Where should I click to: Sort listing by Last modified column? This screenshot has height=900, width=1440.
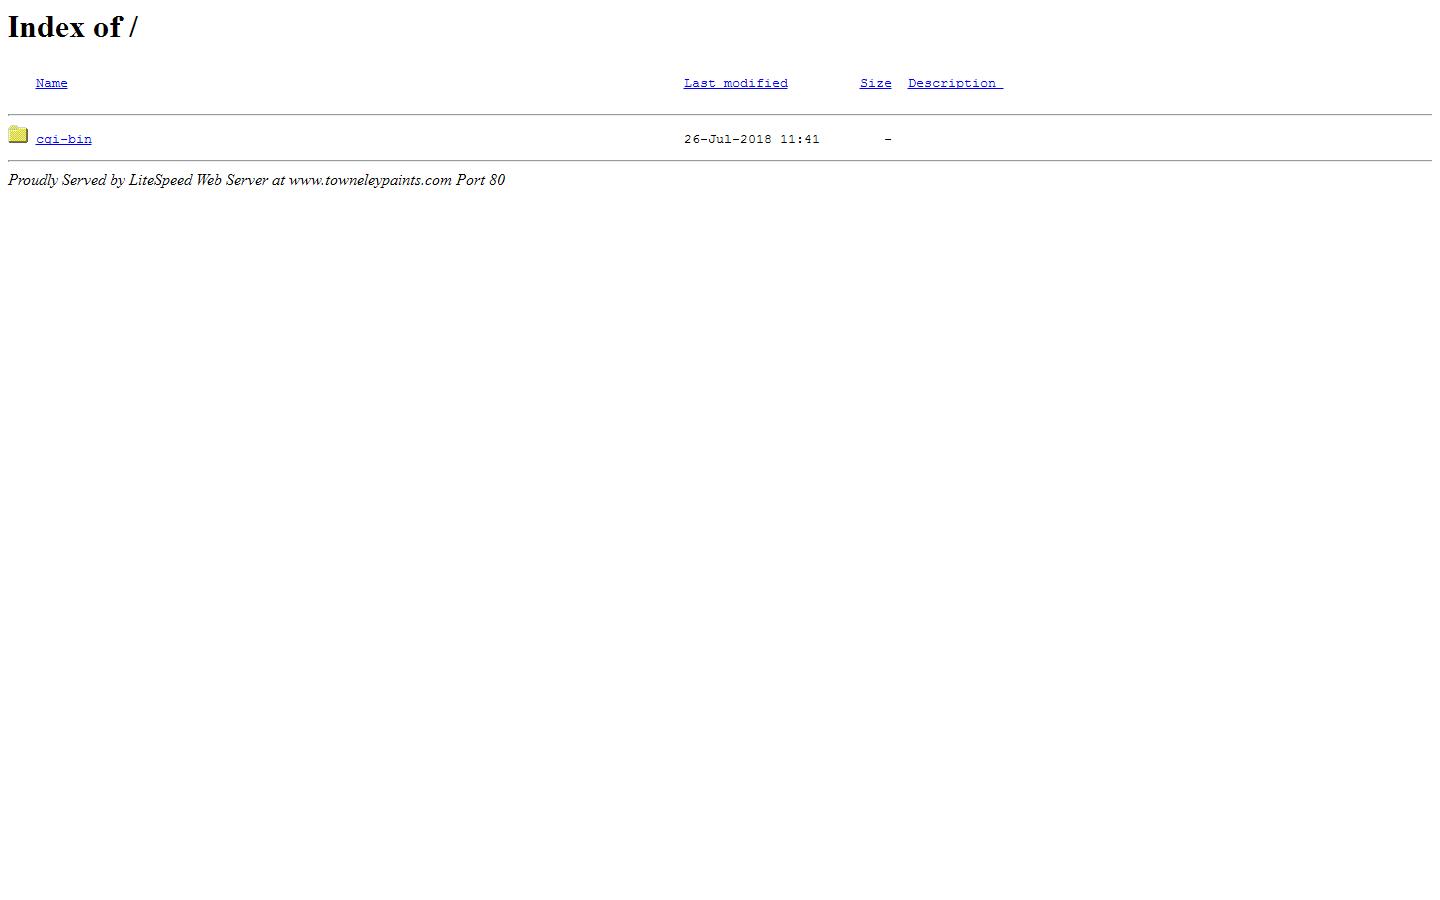[x=736, y=83]
